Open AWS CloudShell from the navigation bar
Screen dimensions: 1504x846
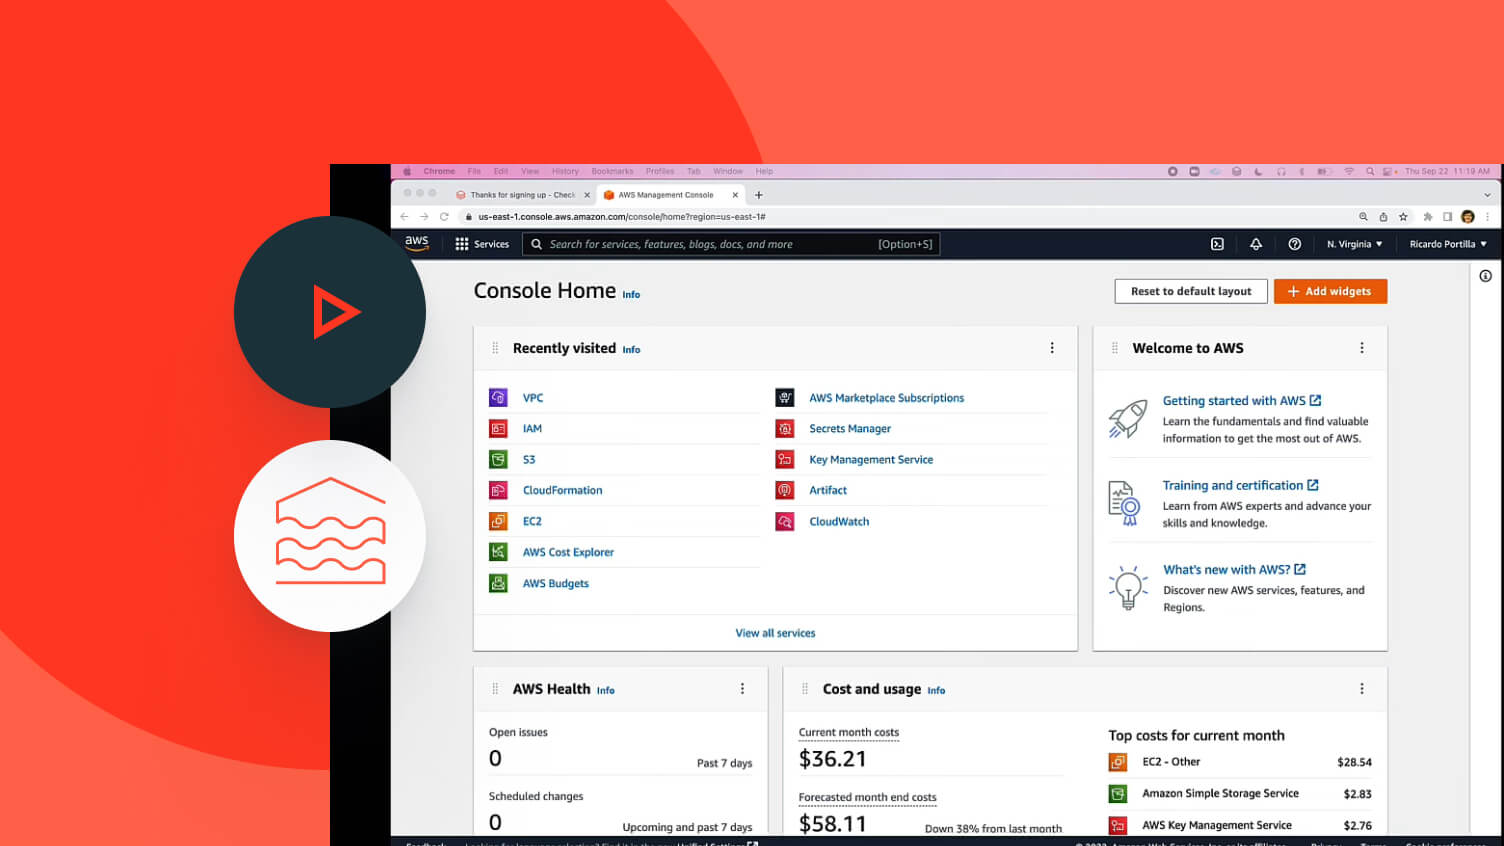1217,244
